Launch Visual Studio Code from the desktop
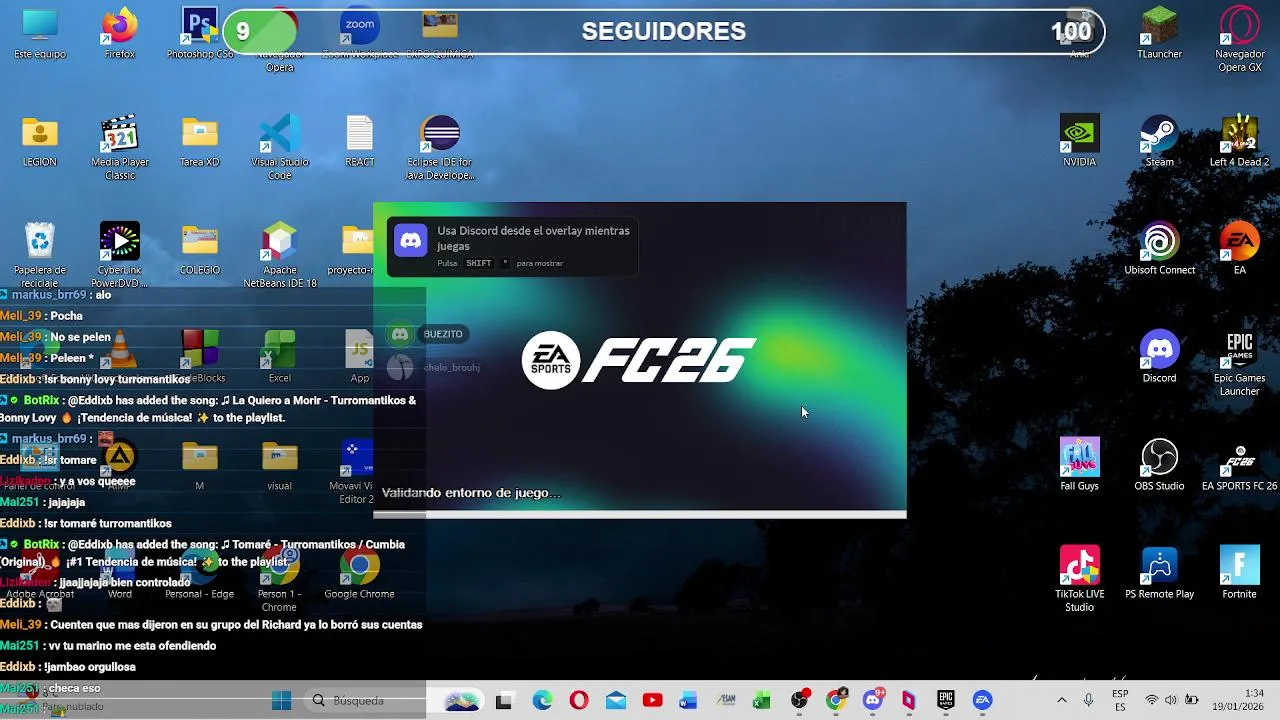1280x720 pixels. coord(280,148)
